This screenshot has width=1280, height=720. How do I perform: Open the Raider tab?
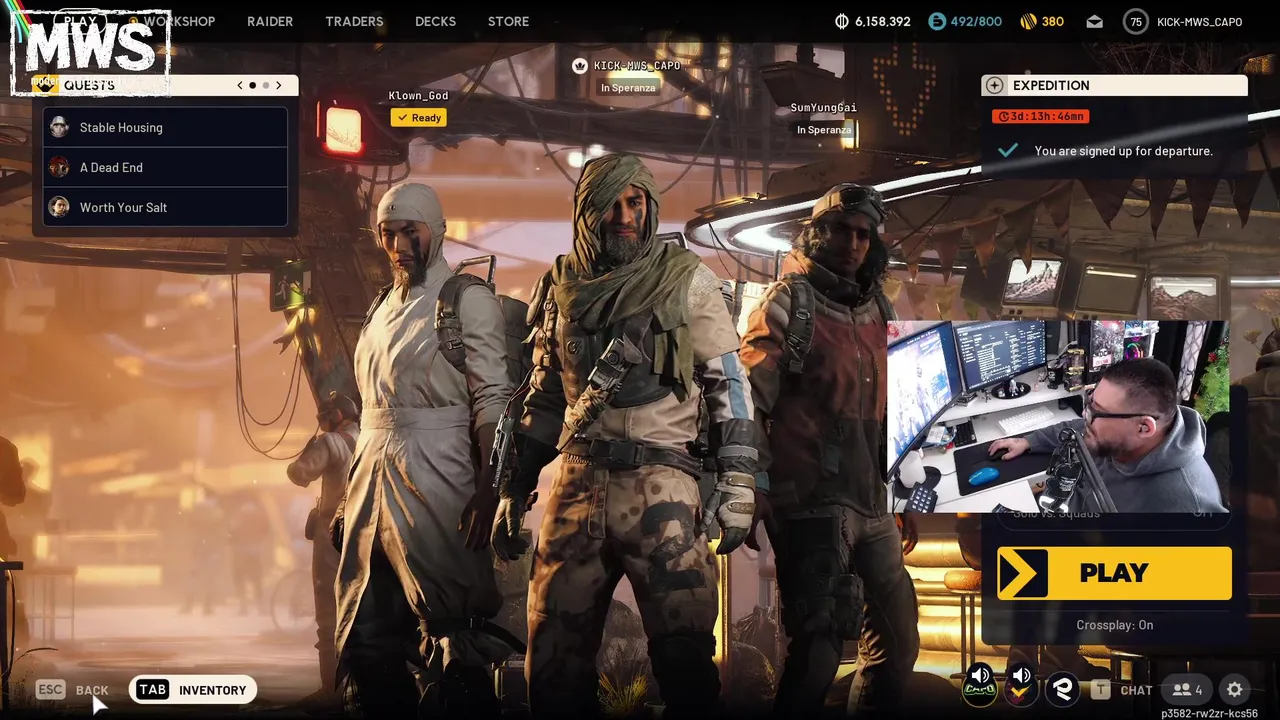point(270,21)
